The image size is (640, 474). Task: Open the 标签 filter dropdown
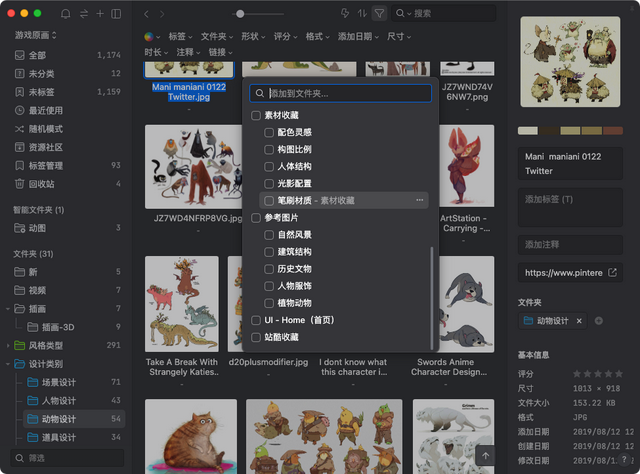[x=180, y=37]
